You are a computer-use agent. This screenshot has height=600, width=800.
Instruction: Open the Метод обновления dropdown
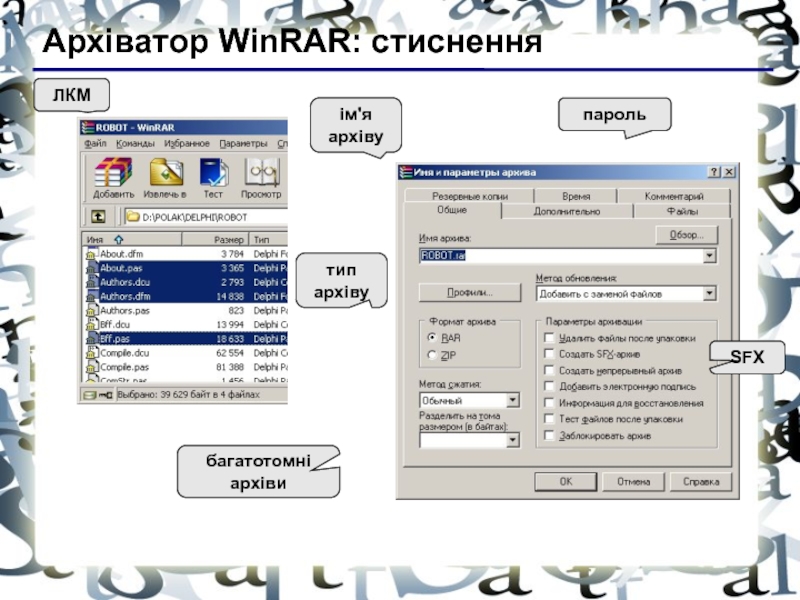(x=710, y=294)
